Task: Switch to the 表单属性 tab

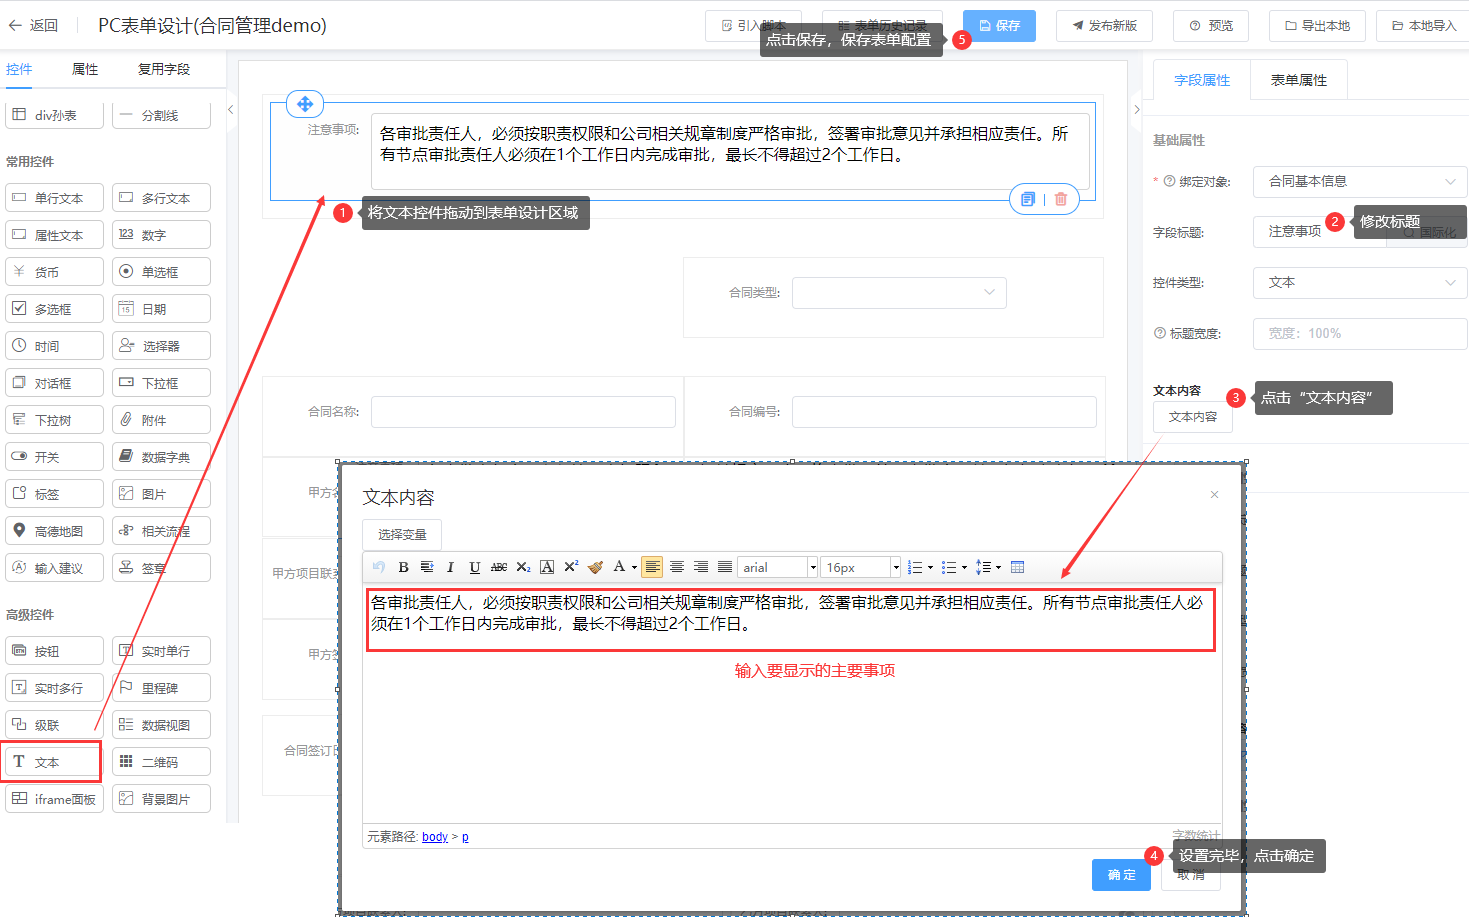Action: [x=1298, y=80]
